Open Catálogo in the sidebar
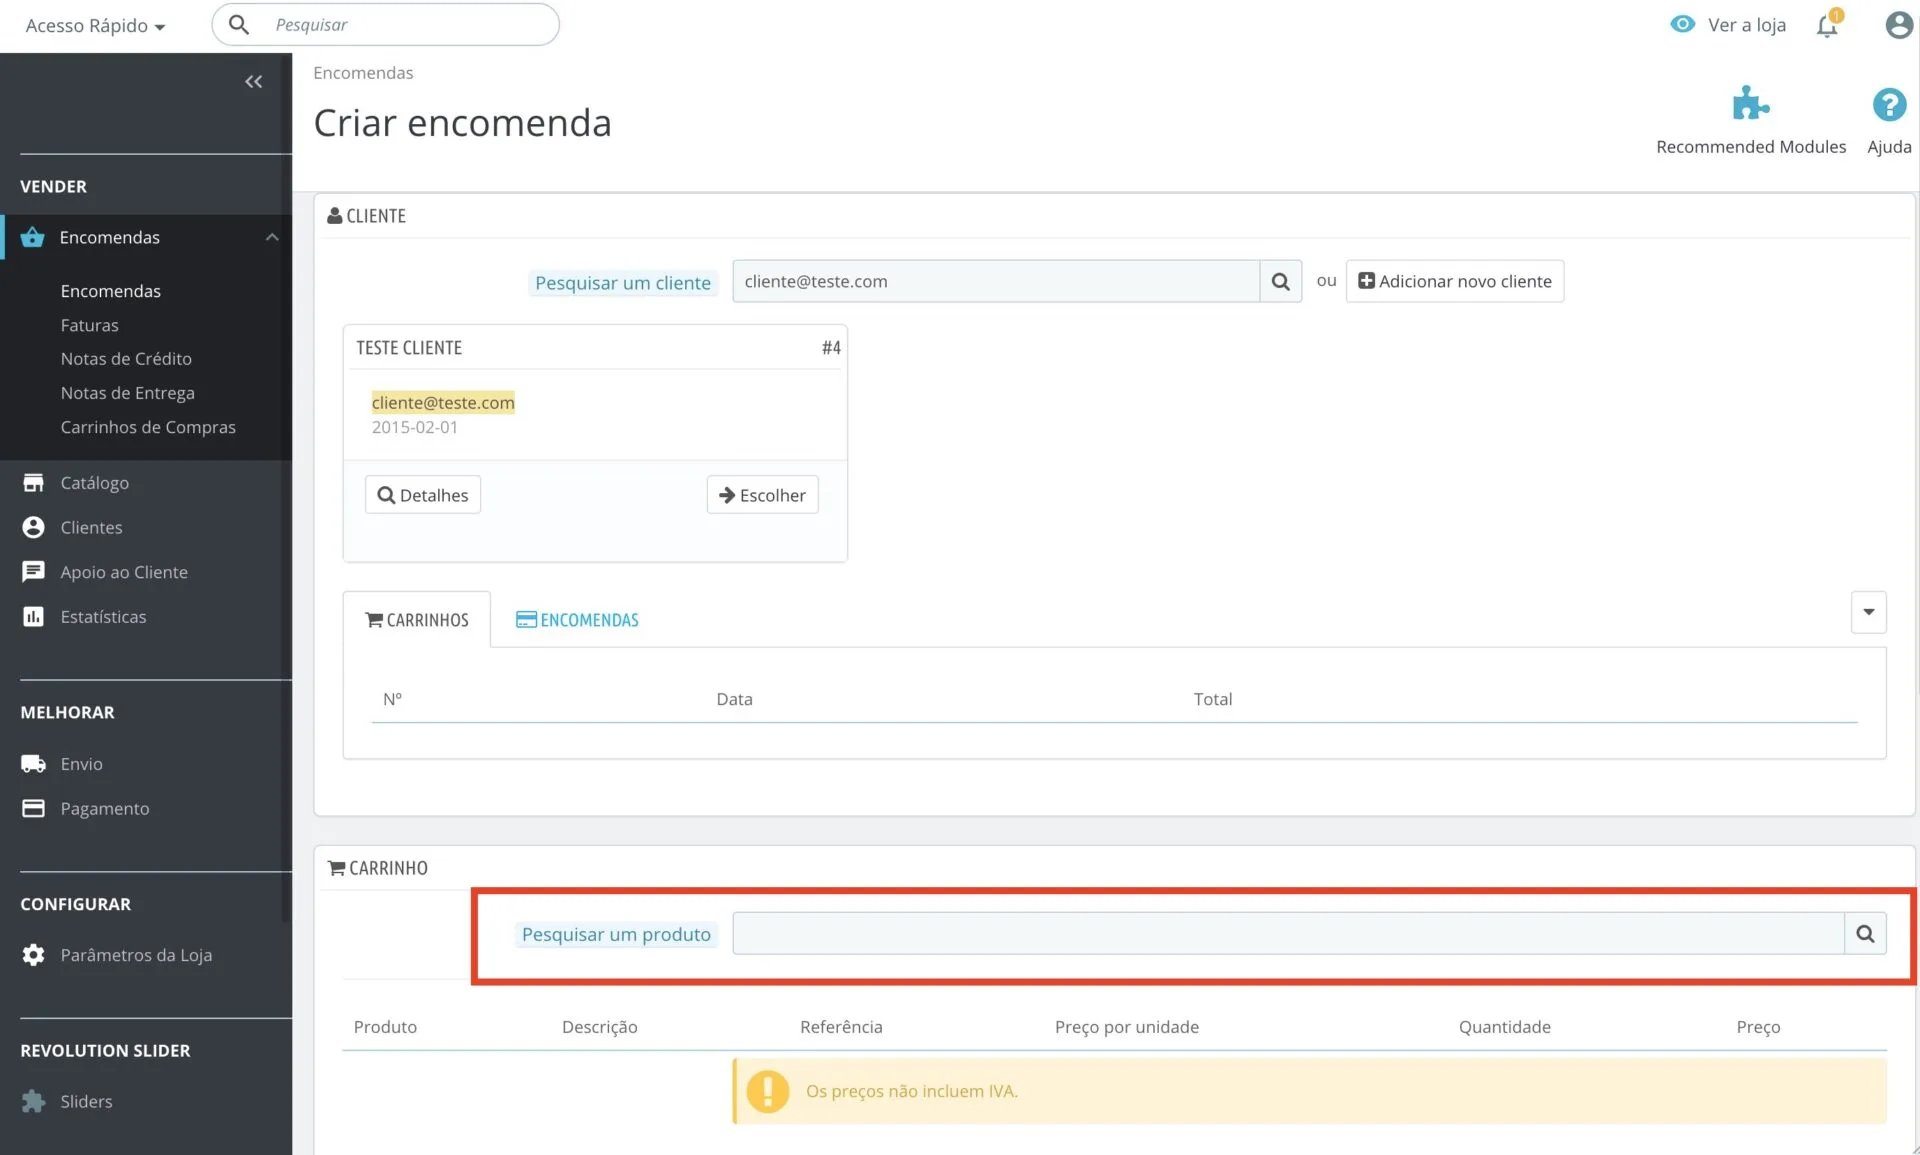 (x=94, y=483)
